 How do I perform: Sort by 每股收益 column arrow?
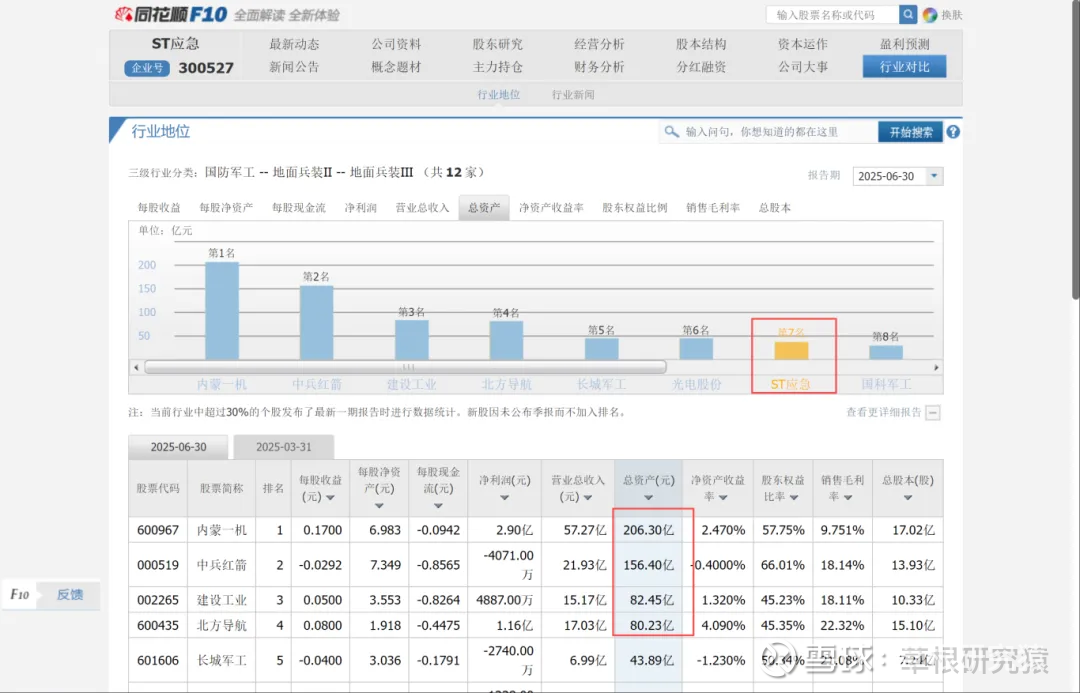tap(331, 498)
